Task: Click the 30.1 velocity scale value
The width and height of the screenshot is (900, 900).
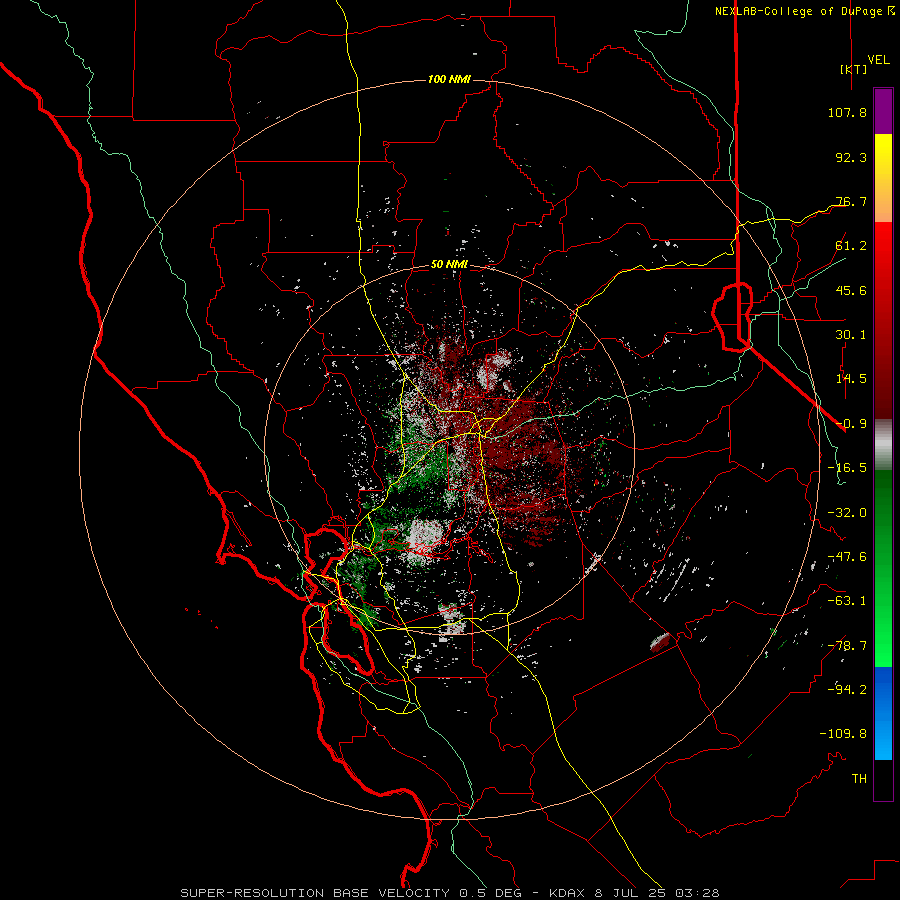Action: pos(851,335)
